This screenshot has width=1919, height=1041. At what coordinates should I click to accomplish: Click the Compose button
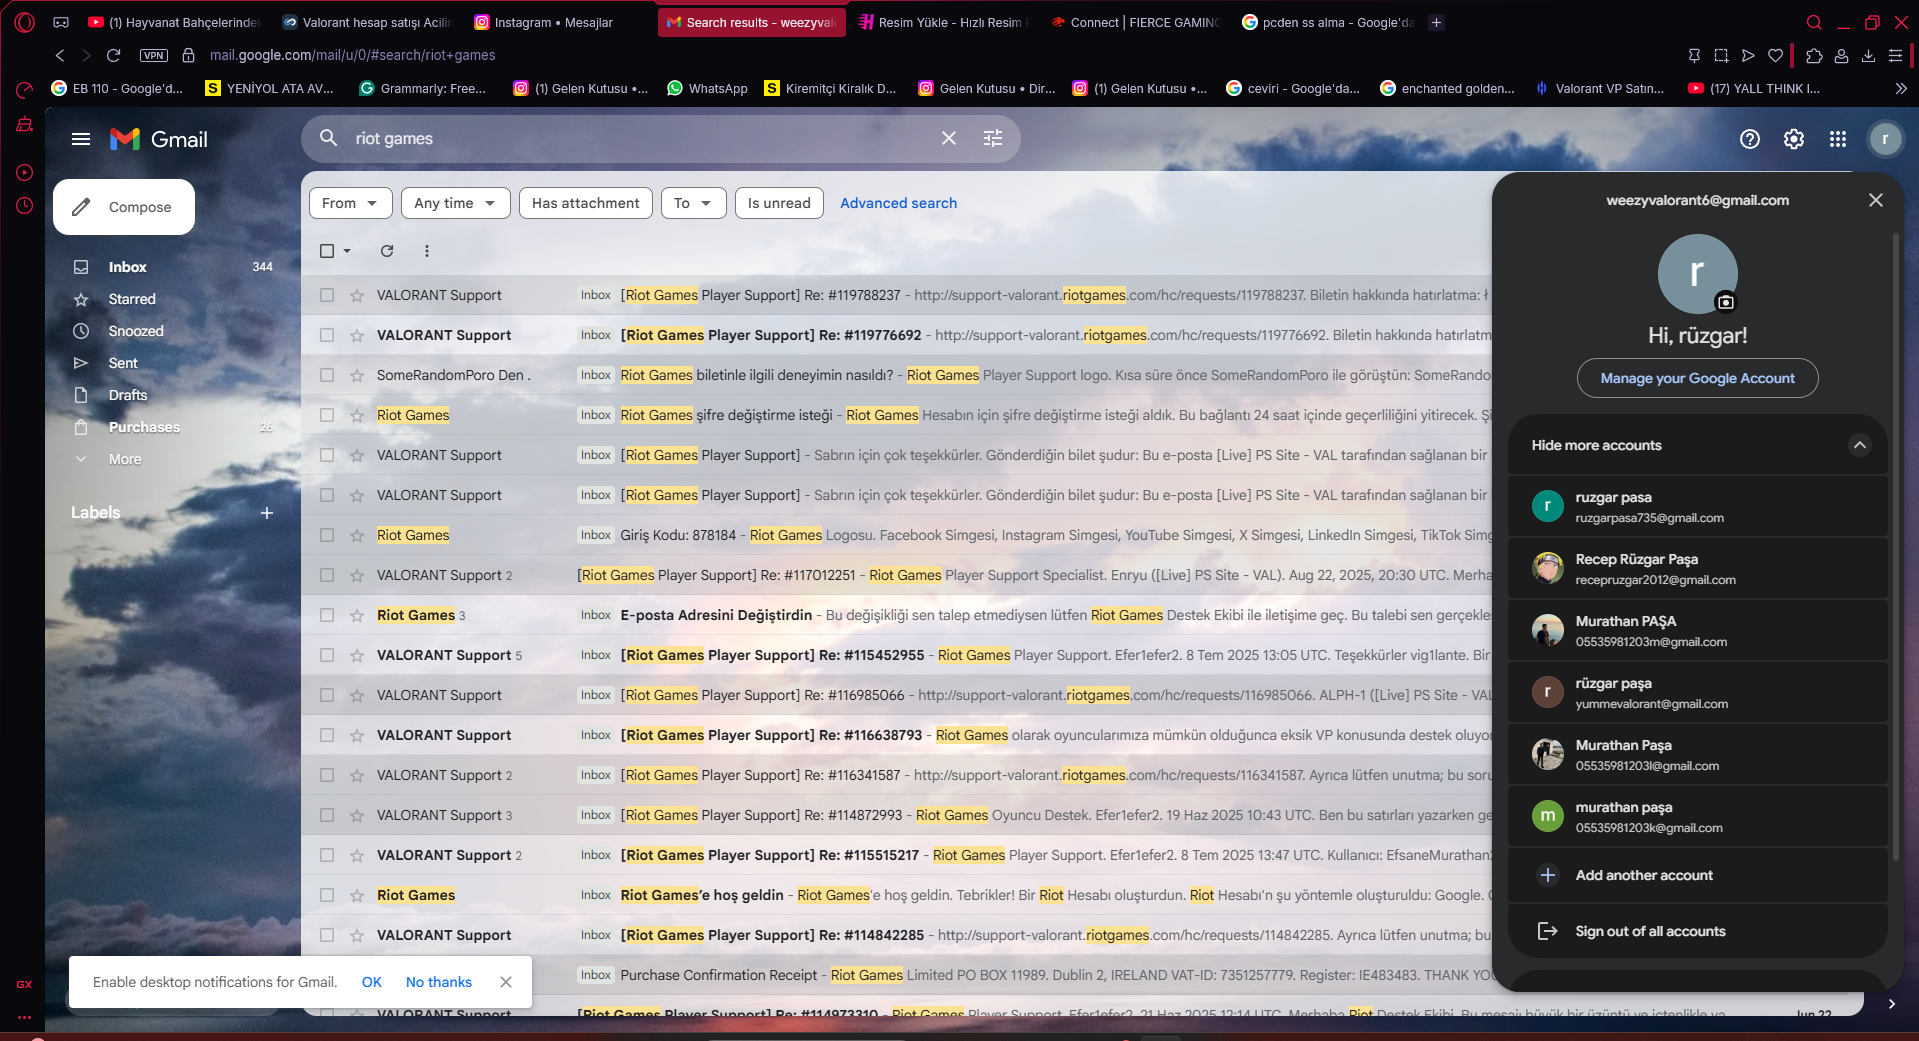(124, 207)
